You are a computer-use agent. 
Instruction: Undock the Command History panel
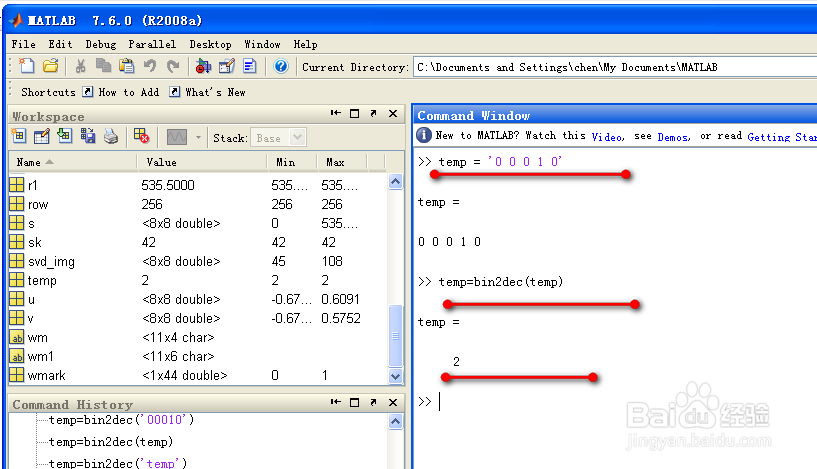click(x=374, y=402)
